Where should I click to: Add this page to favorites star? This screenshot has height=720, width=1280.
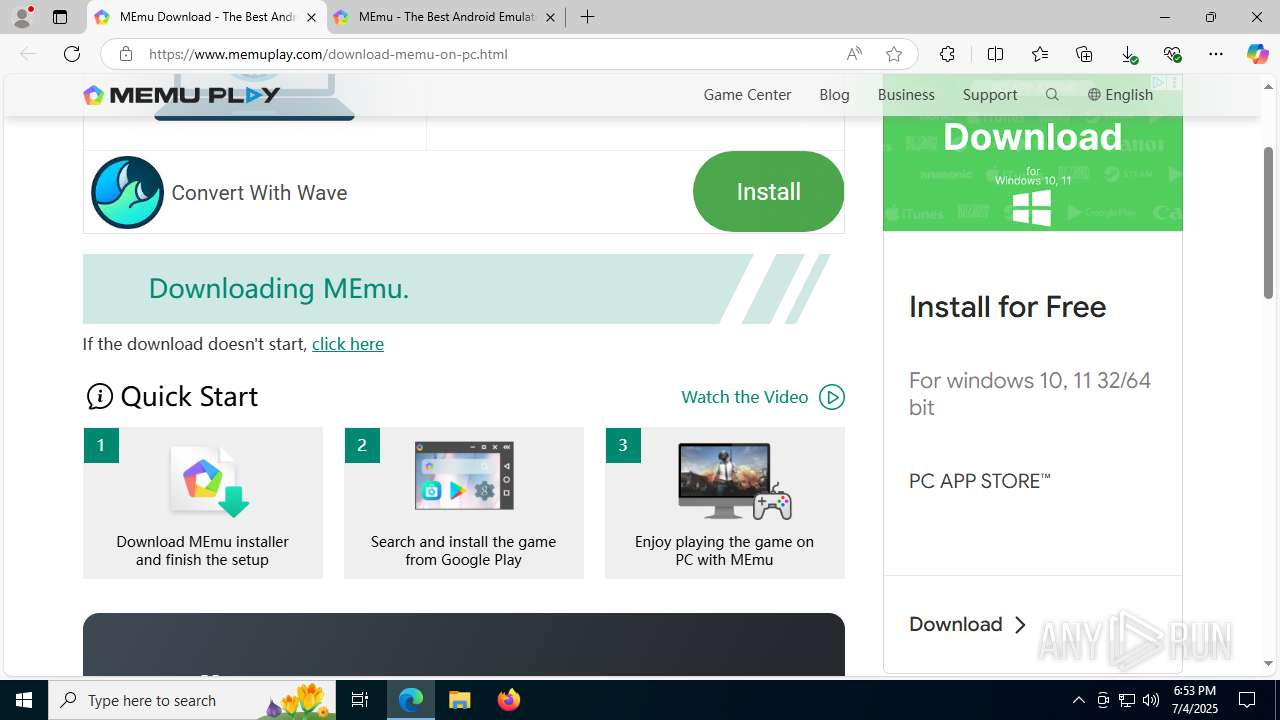click(x=894, y=54)
